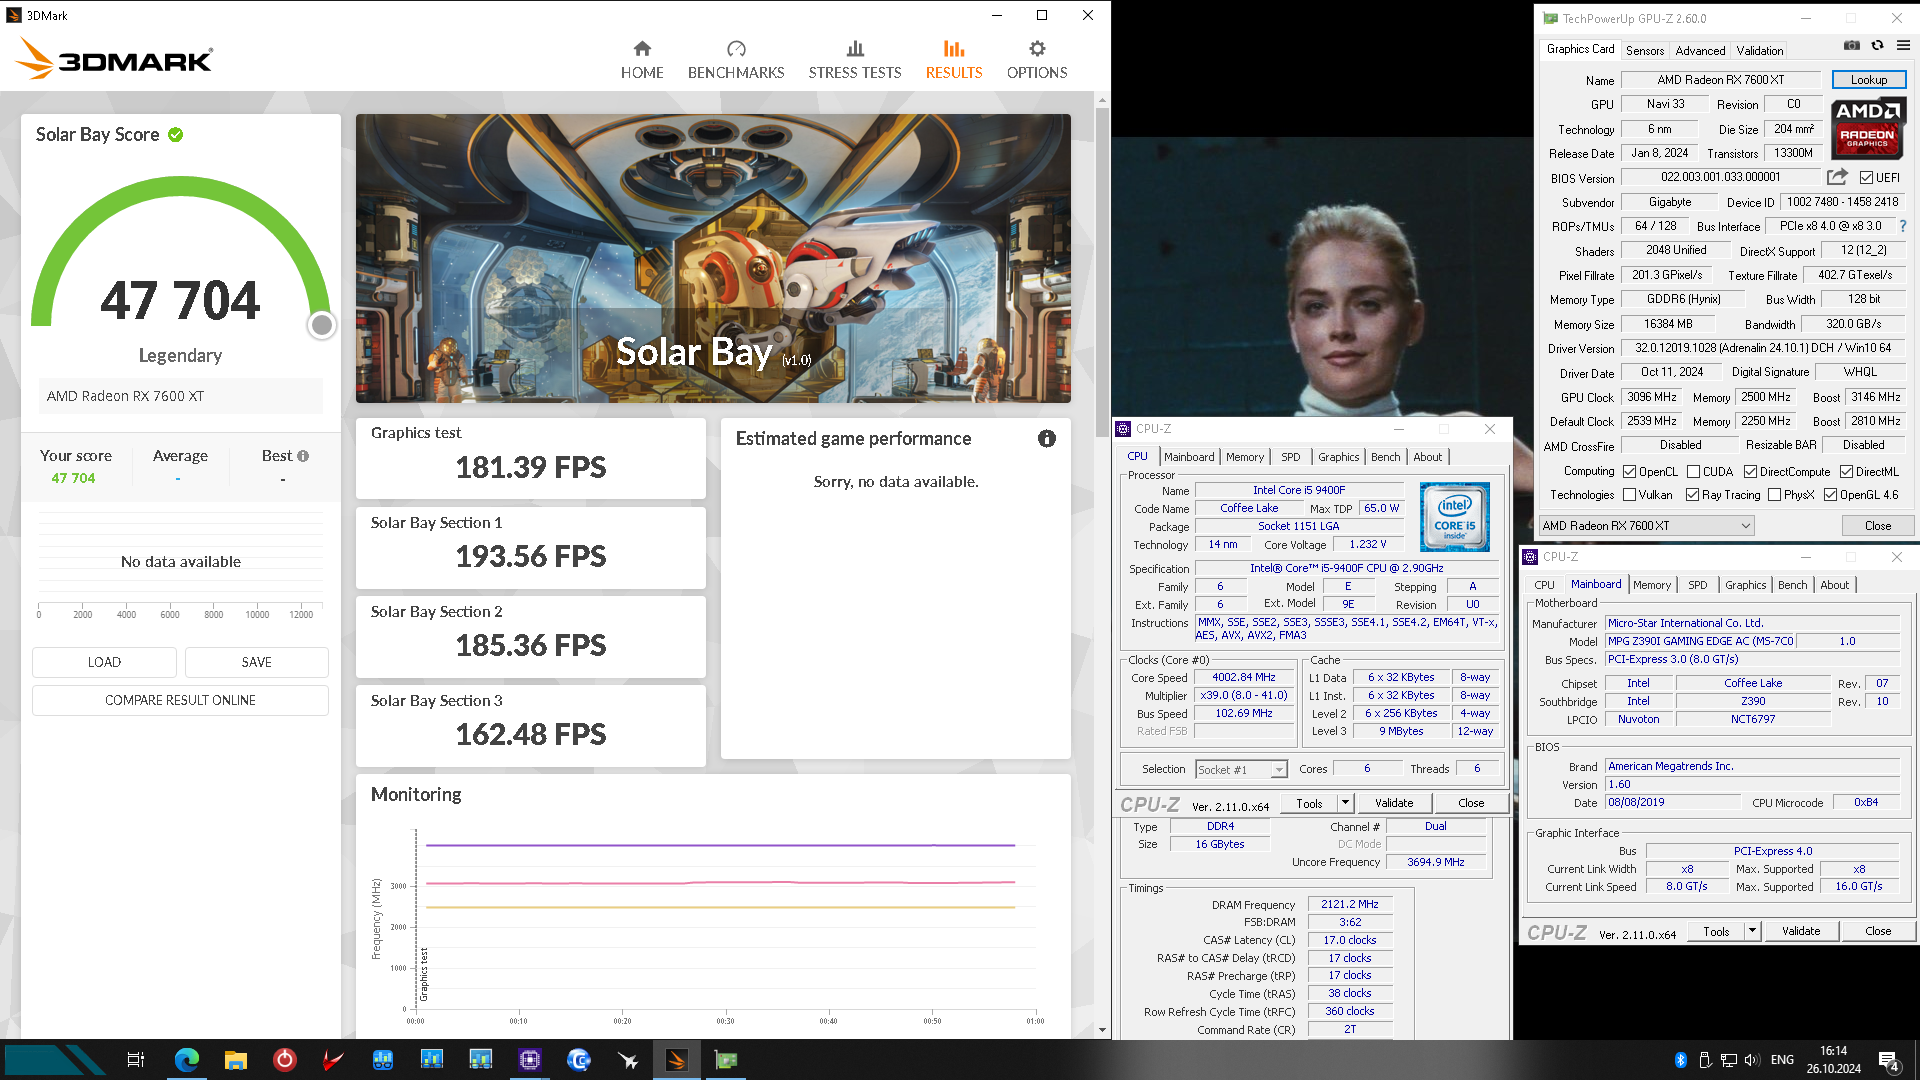Click the red power icon on the taskbar
Viewport: 1920px width, 1080px height.
tap(285, 1060)
